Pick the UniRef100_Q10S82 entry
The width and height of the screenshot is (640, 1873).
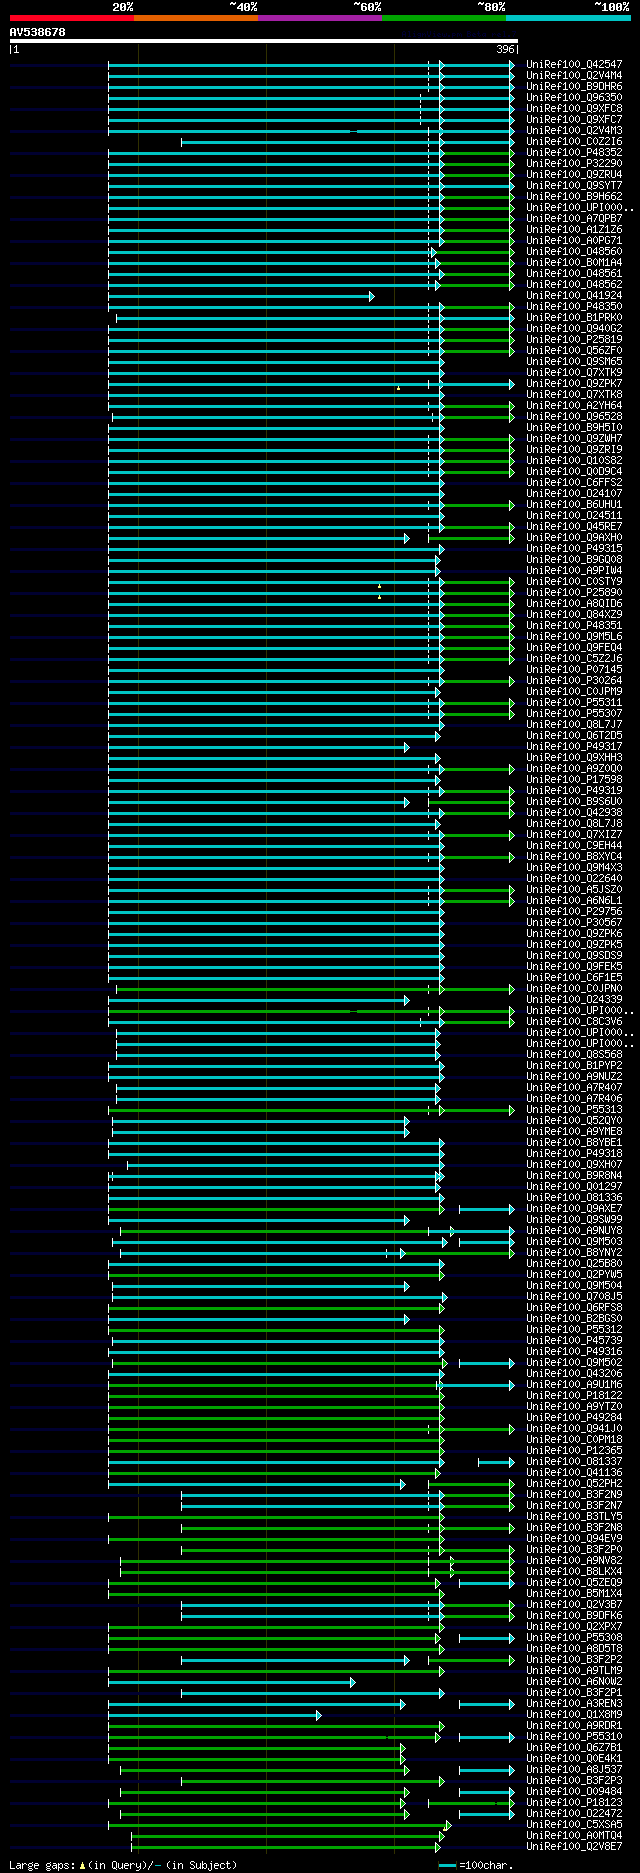click(x=574, y=460)
